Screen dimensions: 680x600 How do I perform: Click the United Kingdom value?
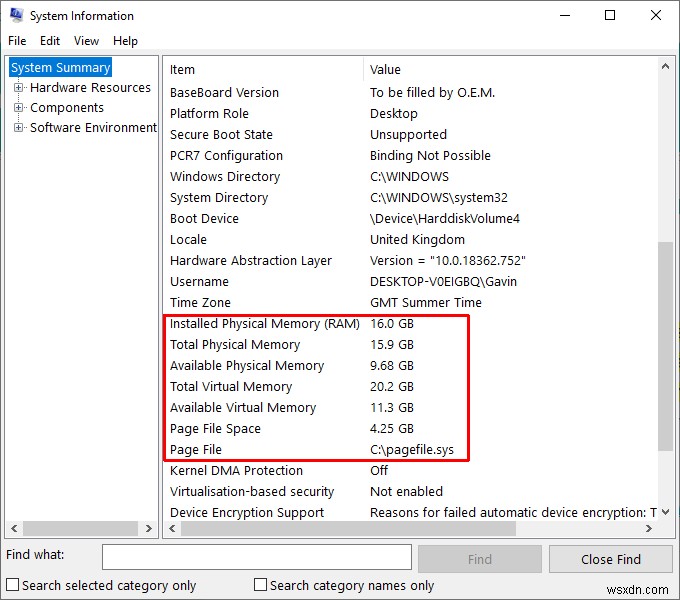click(x=417, y=239)
